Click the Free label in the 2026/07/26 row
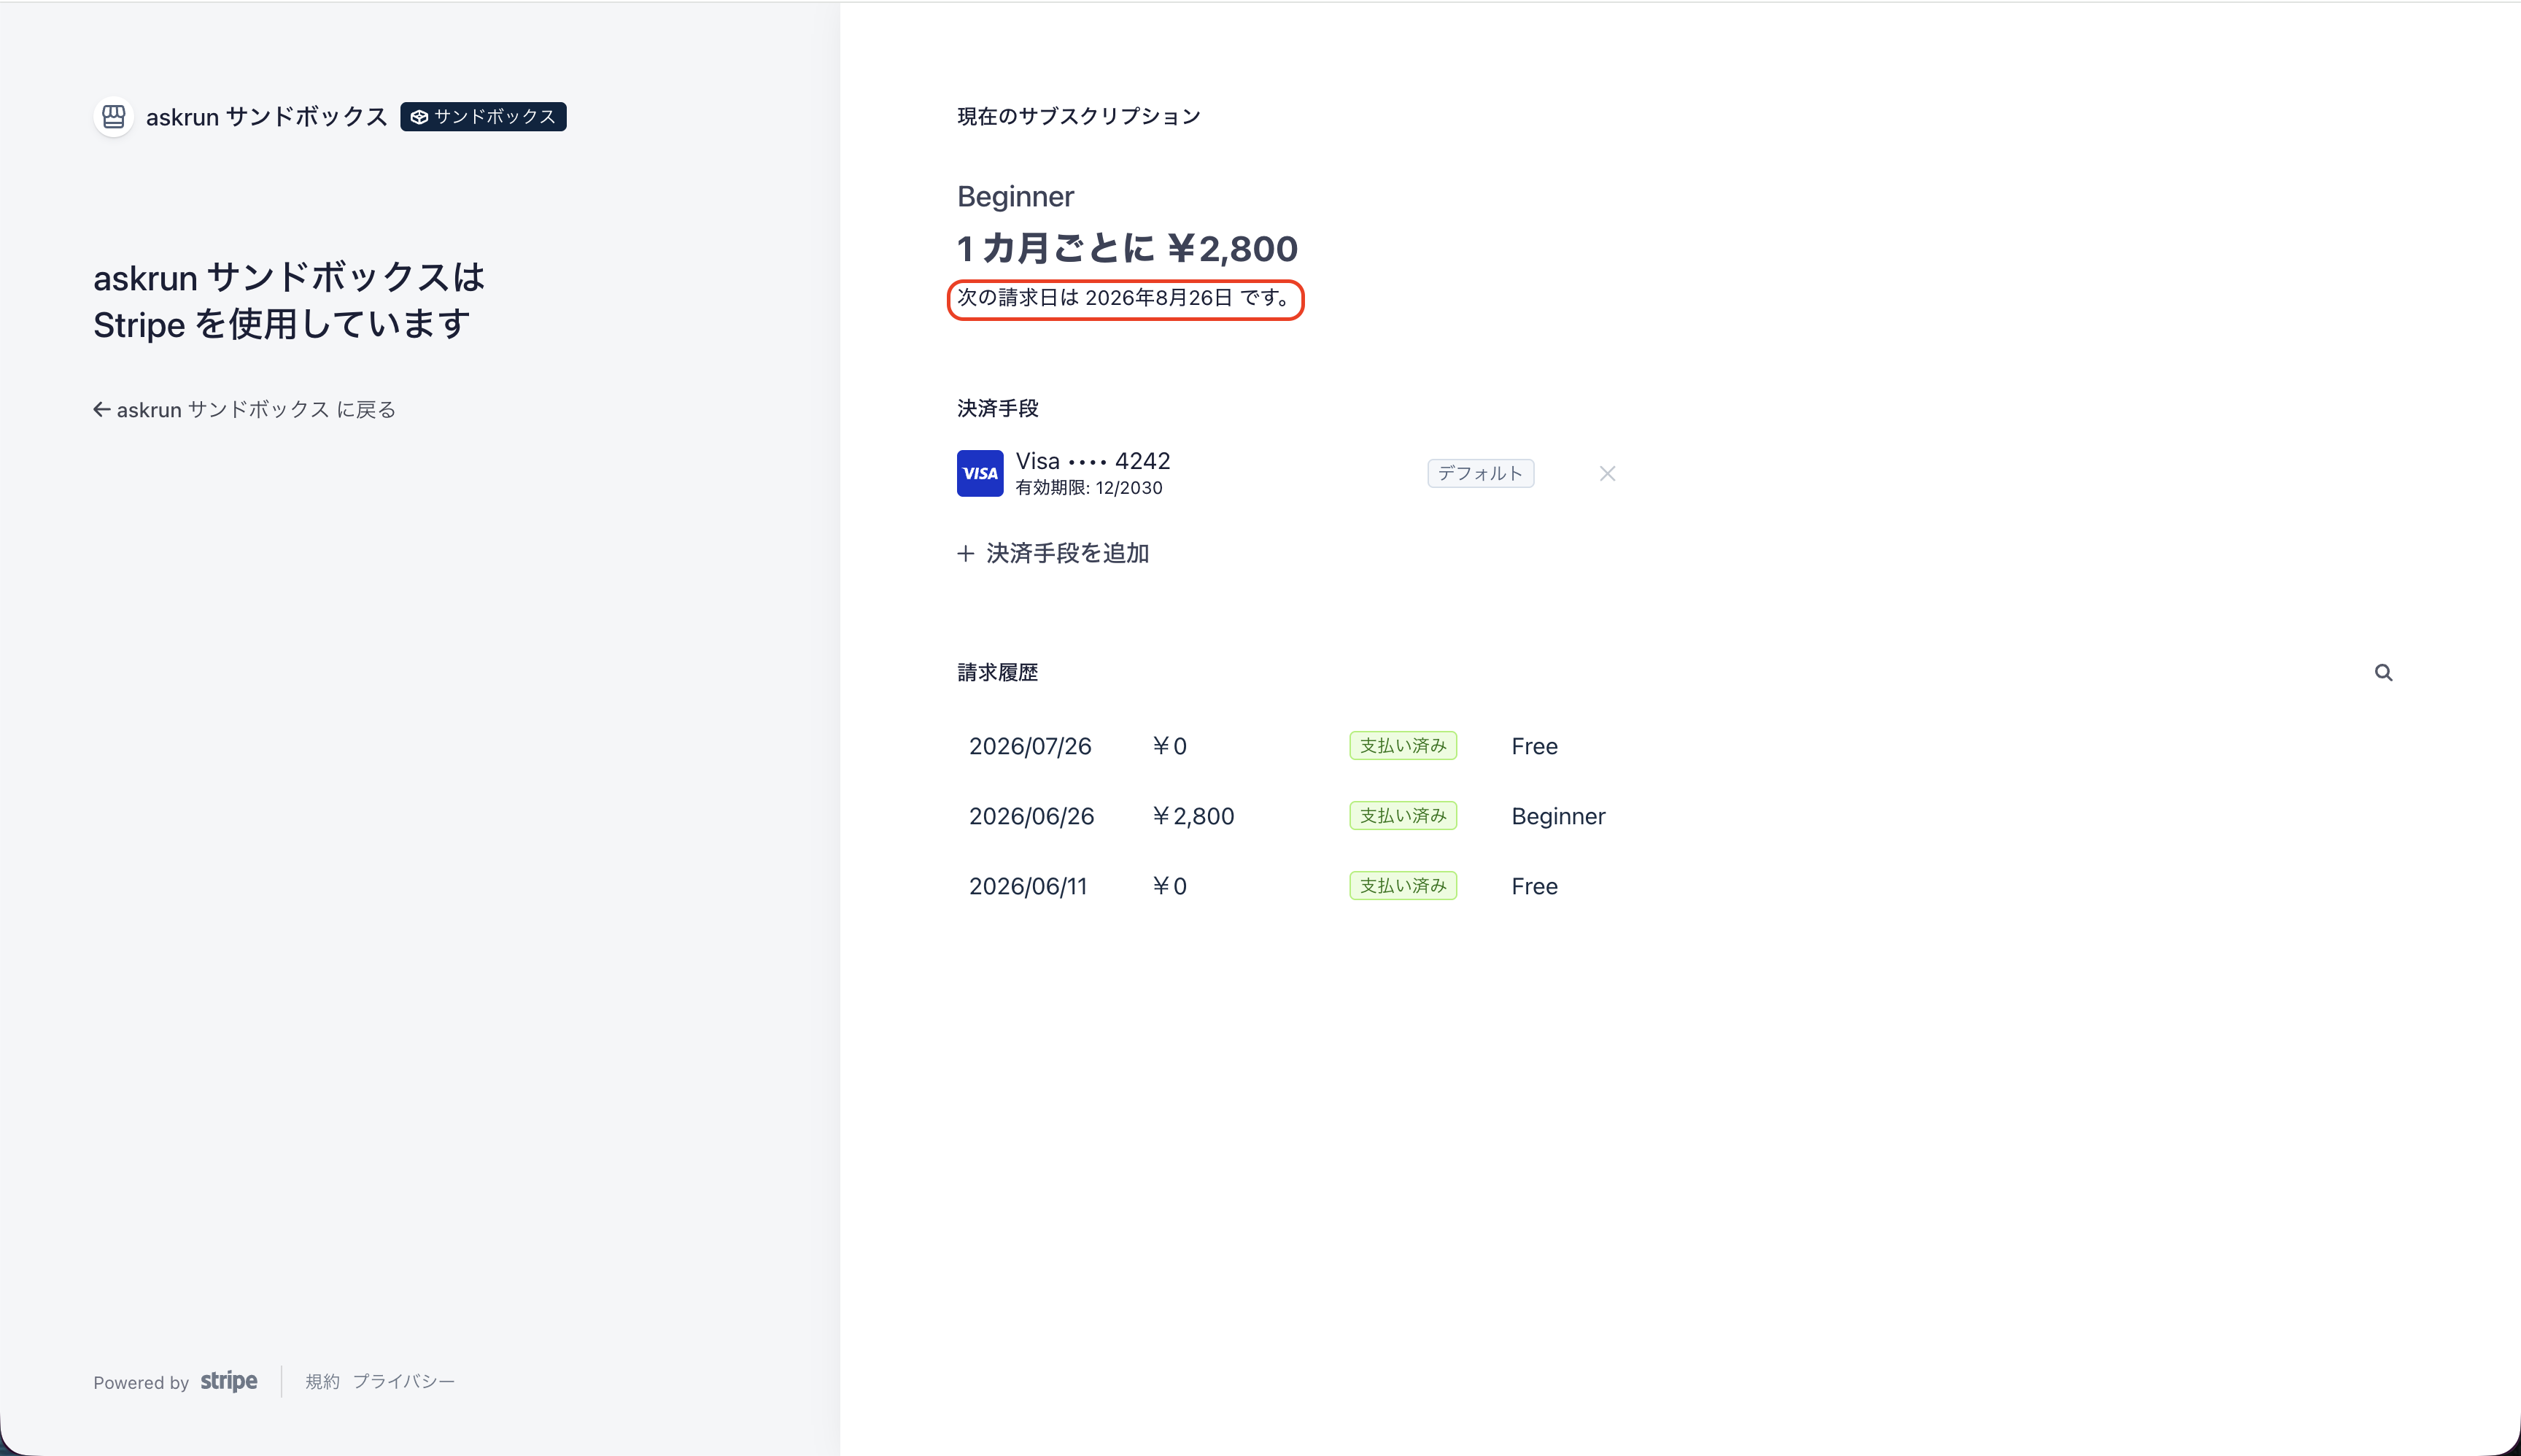 1534,746
